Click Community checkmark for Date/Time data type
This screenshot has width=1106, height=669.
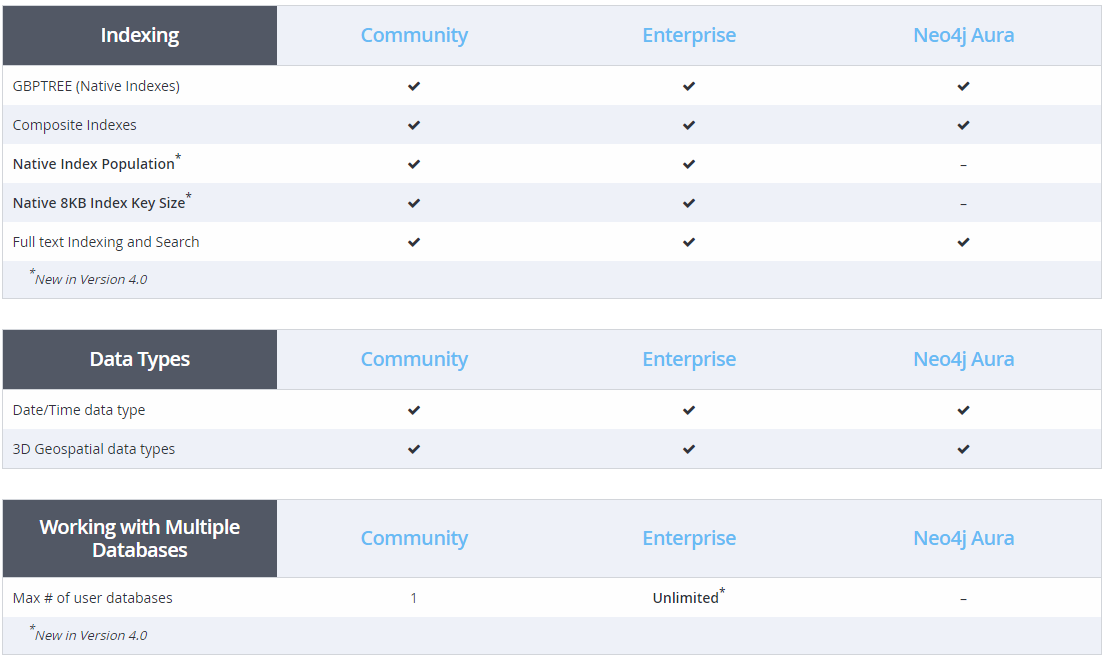[414, 410]
